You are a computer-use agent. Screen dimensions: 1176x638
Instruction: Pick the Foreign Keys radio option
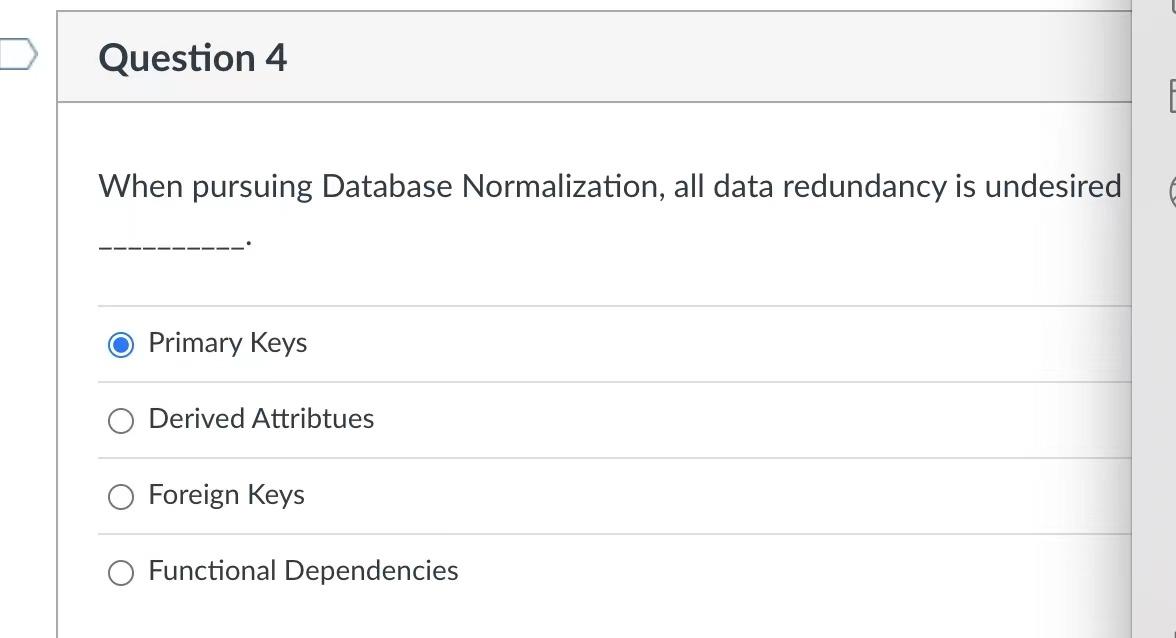(x=121, y=496)
